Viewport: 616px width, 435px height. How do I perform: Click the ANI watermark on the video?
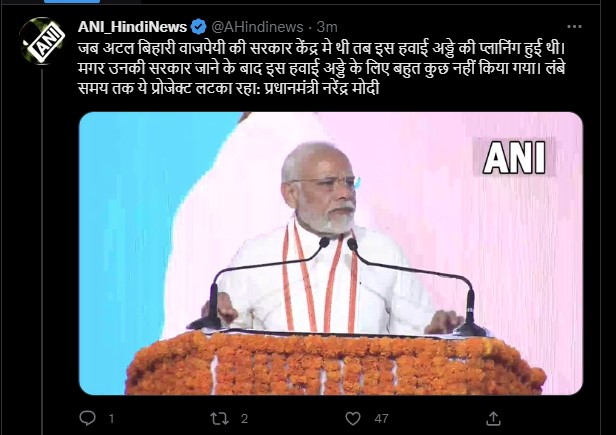pyautogui.click(x=514, y=157)
